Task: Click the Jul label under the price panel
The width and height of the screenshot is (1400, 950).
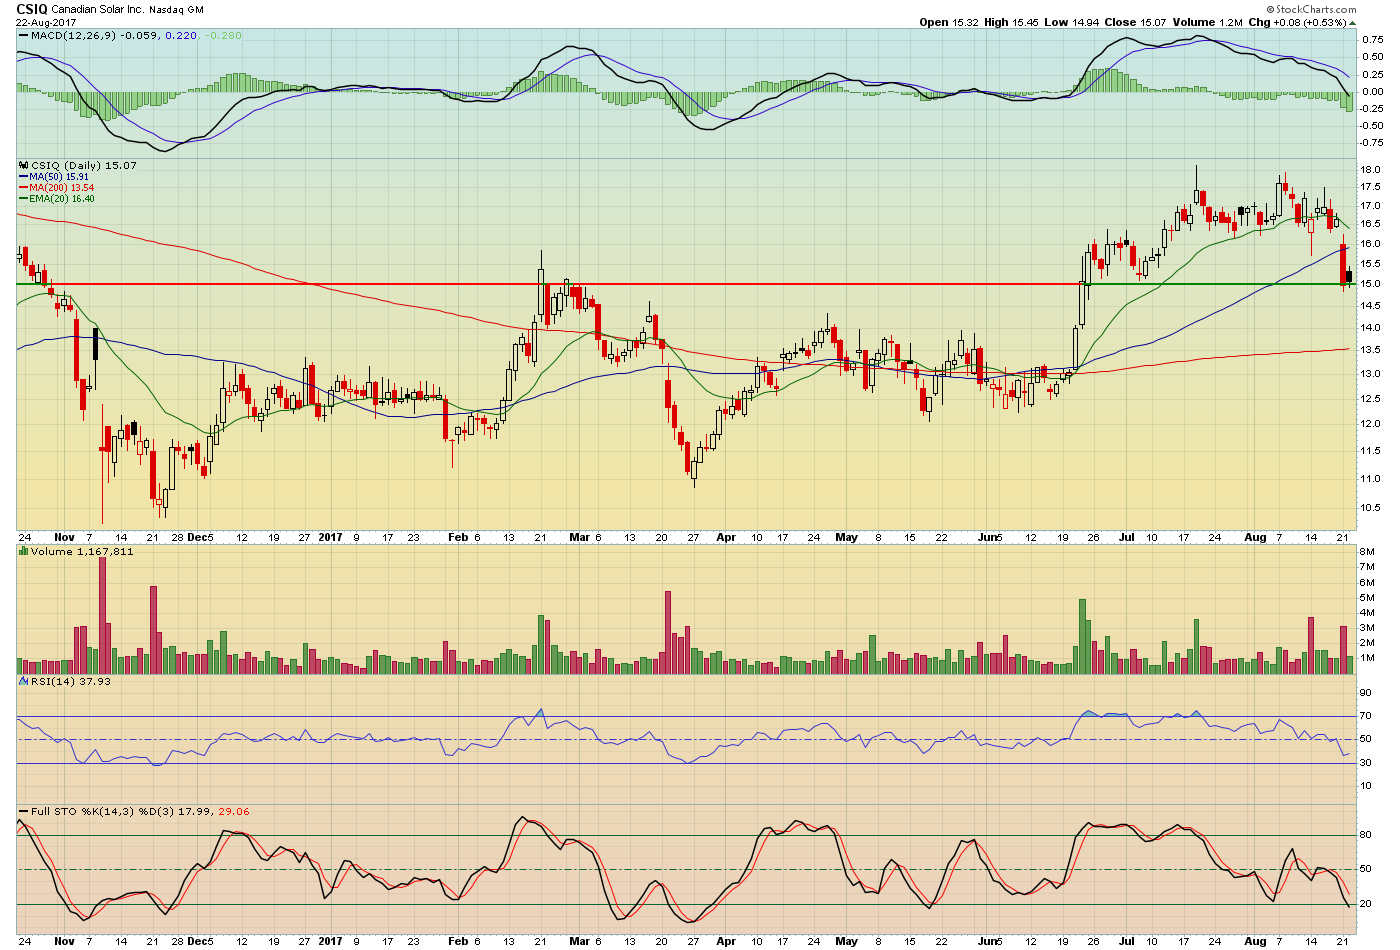Action: 1127,537
